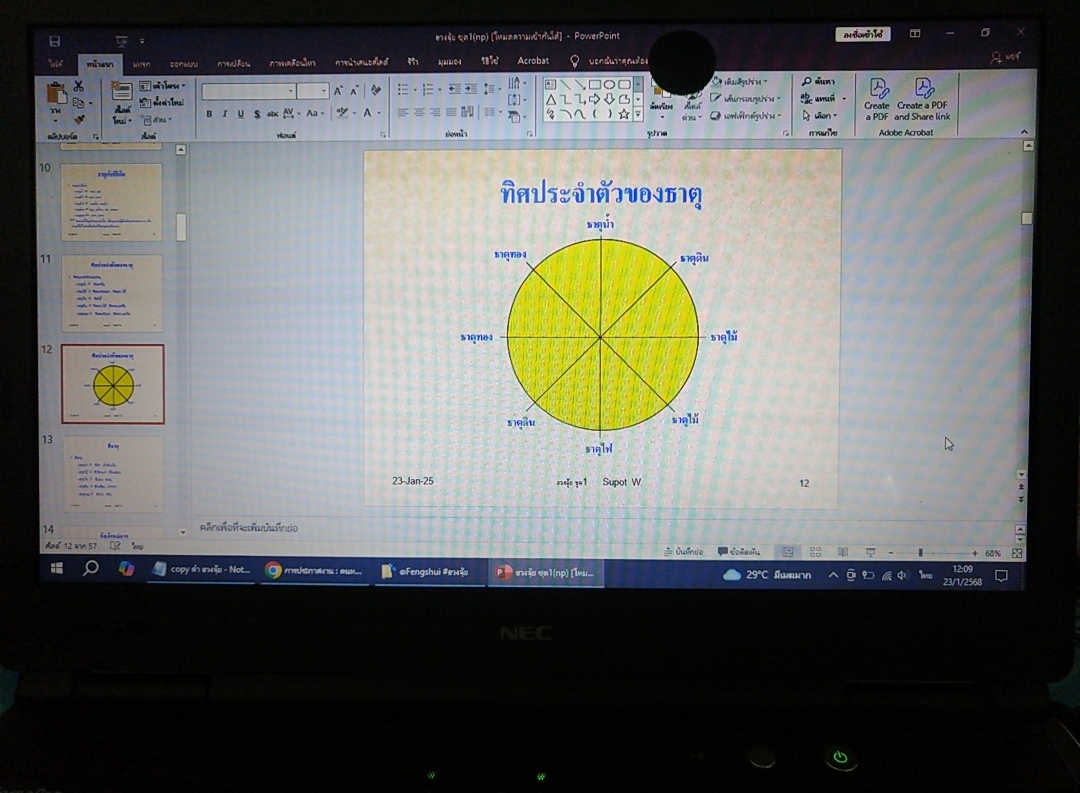Toggle Italic formatting

(224, 114)
